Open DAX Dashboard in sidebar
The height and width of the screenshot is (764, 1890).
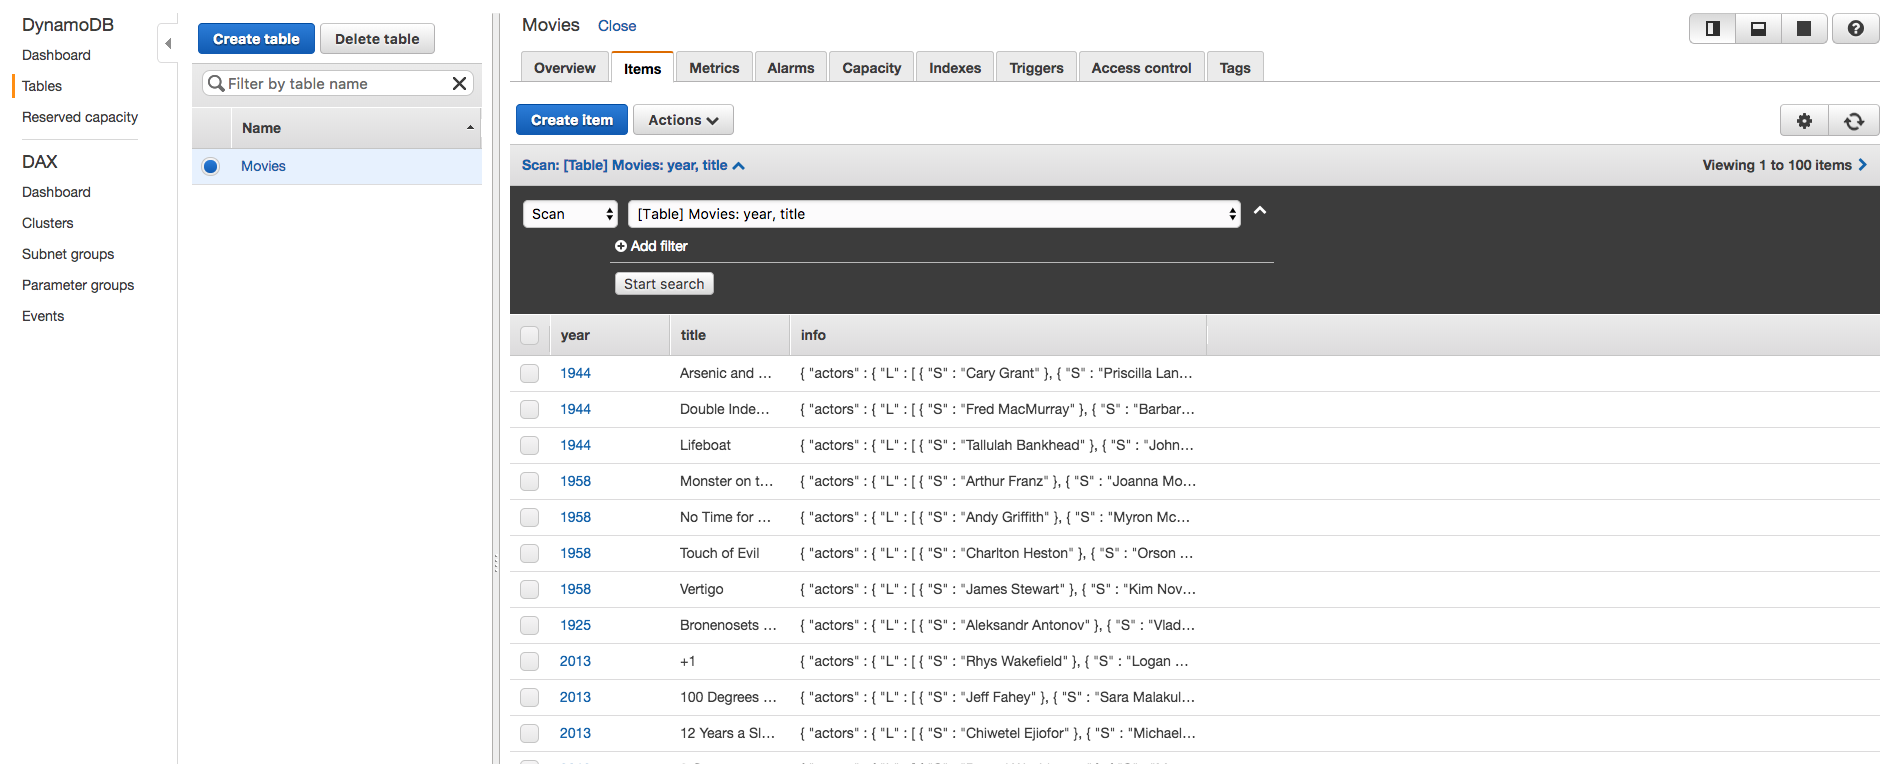pyautogui.click(x=56, y=192)
